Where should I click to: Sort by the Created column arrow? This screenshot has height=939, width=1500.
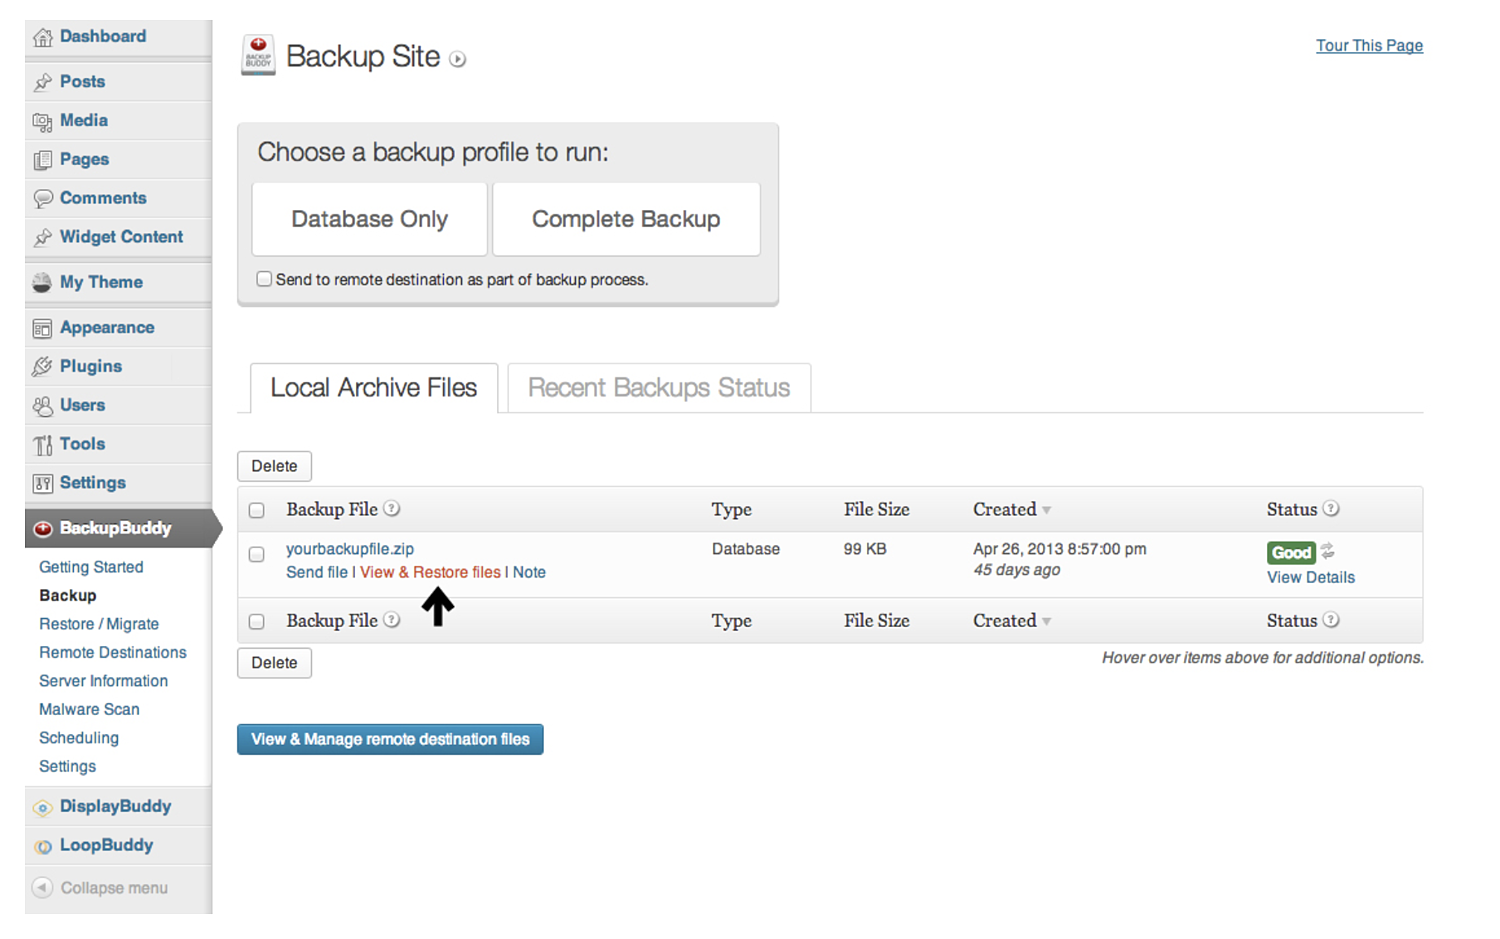coord(1047,509)
